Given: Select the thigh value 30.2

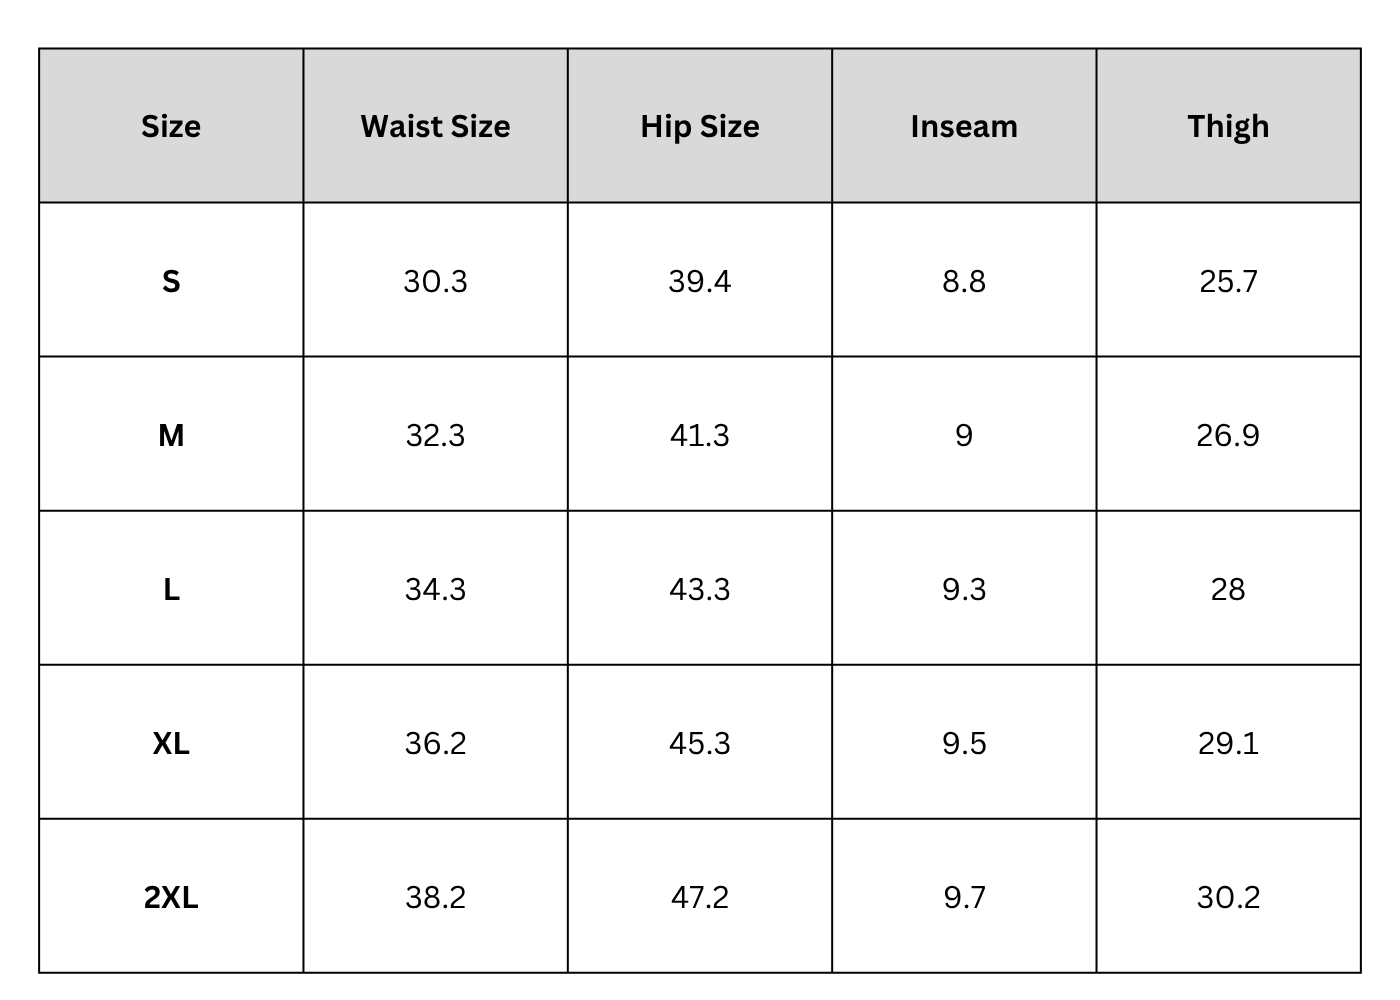Looking at the screenshot, I should pyautogui.click(x=1228, y=897).
